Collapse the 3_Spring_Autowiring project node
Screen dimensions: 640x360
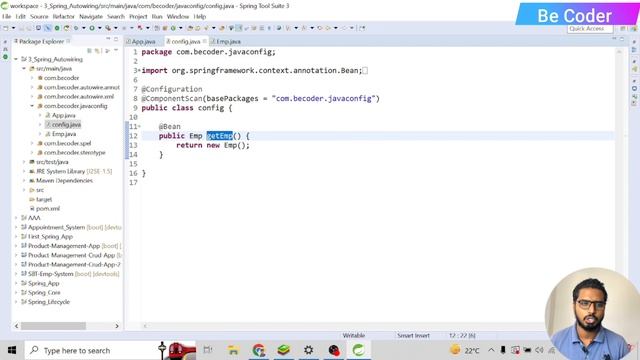point(16,59)
